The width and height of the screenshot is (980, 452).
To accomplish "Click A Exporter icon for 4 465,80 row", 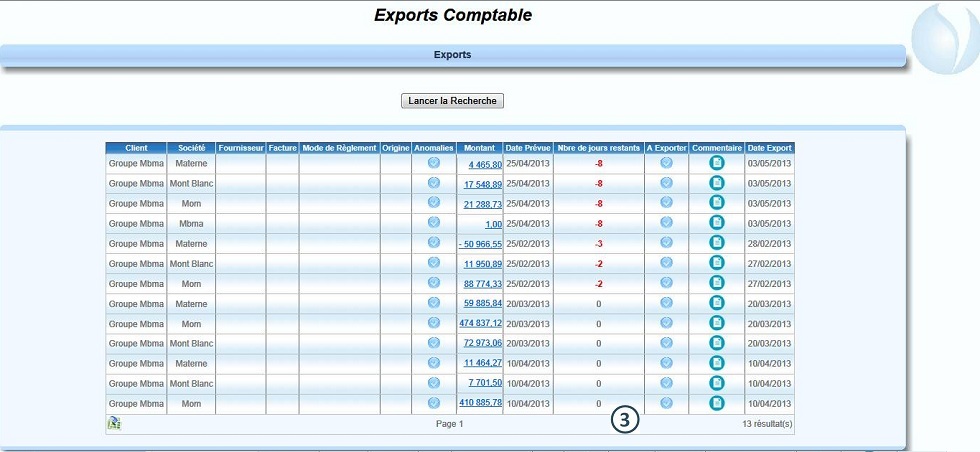I will 666,163.
